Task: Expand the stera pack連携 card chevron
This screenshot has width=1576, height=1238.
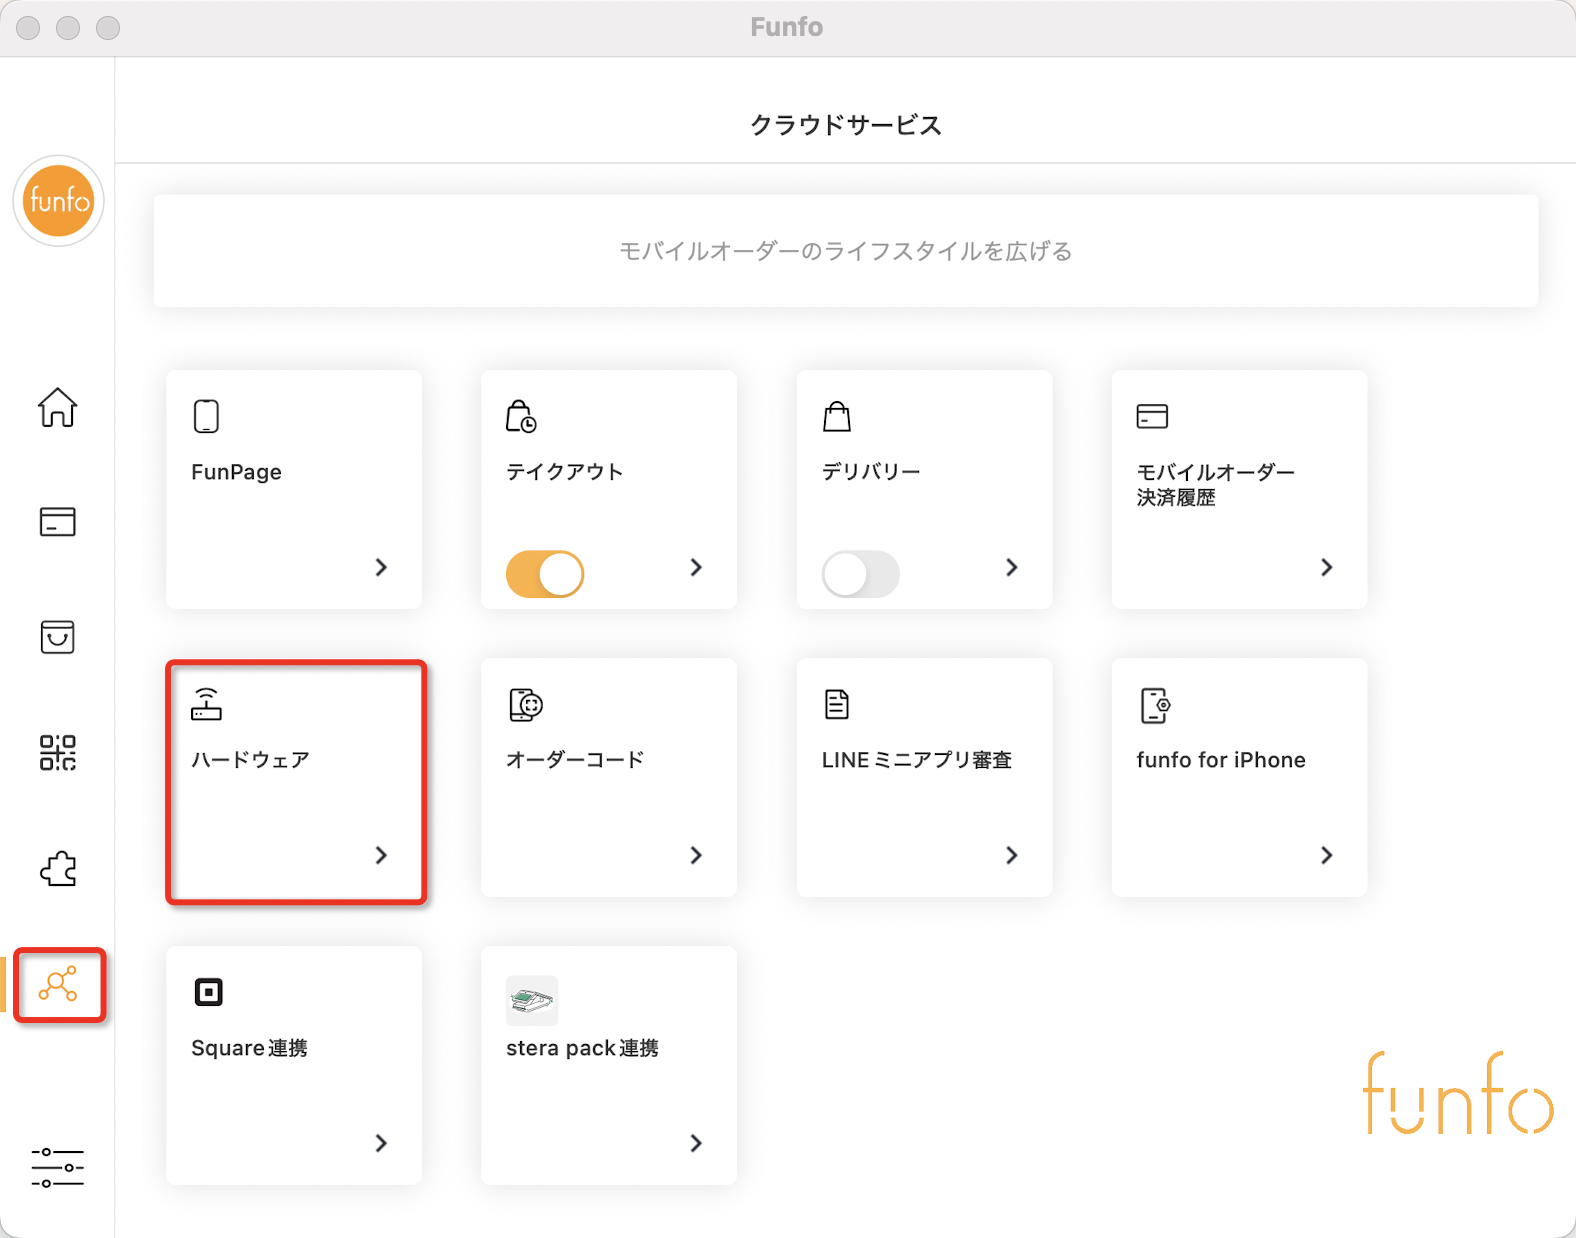Action: [x=696, y=1143]
